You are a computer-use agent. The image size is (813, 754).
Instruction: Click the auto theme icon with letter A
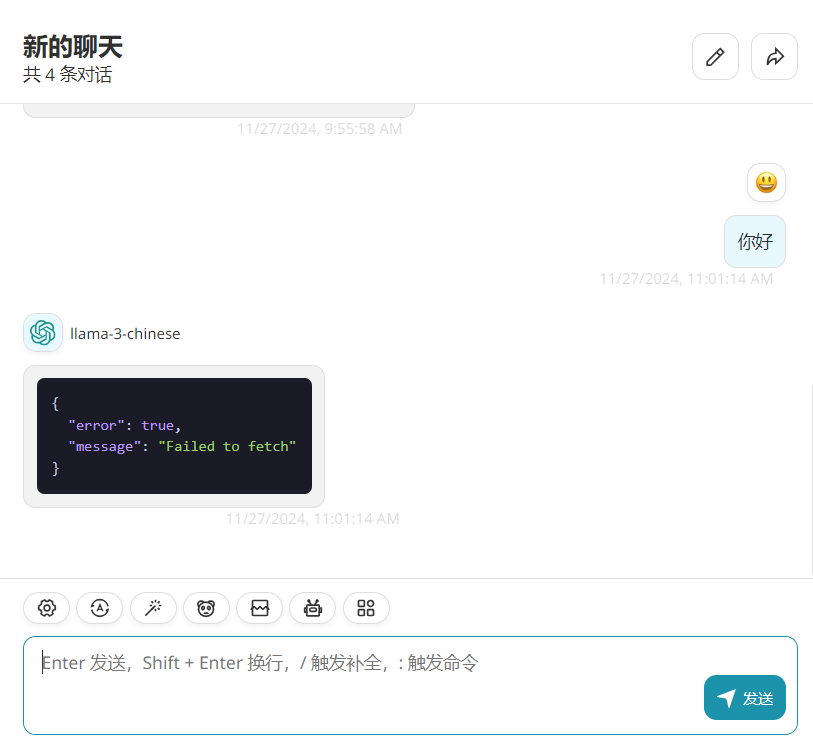coord(99,608)
